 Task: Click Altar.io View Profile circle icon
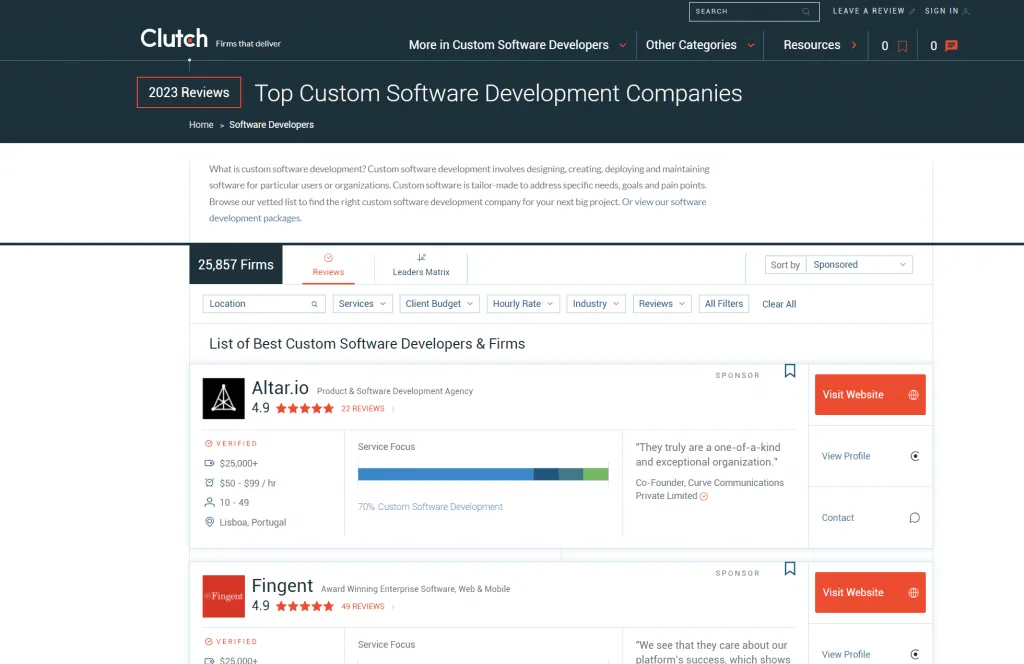click(x=915, y=456)
